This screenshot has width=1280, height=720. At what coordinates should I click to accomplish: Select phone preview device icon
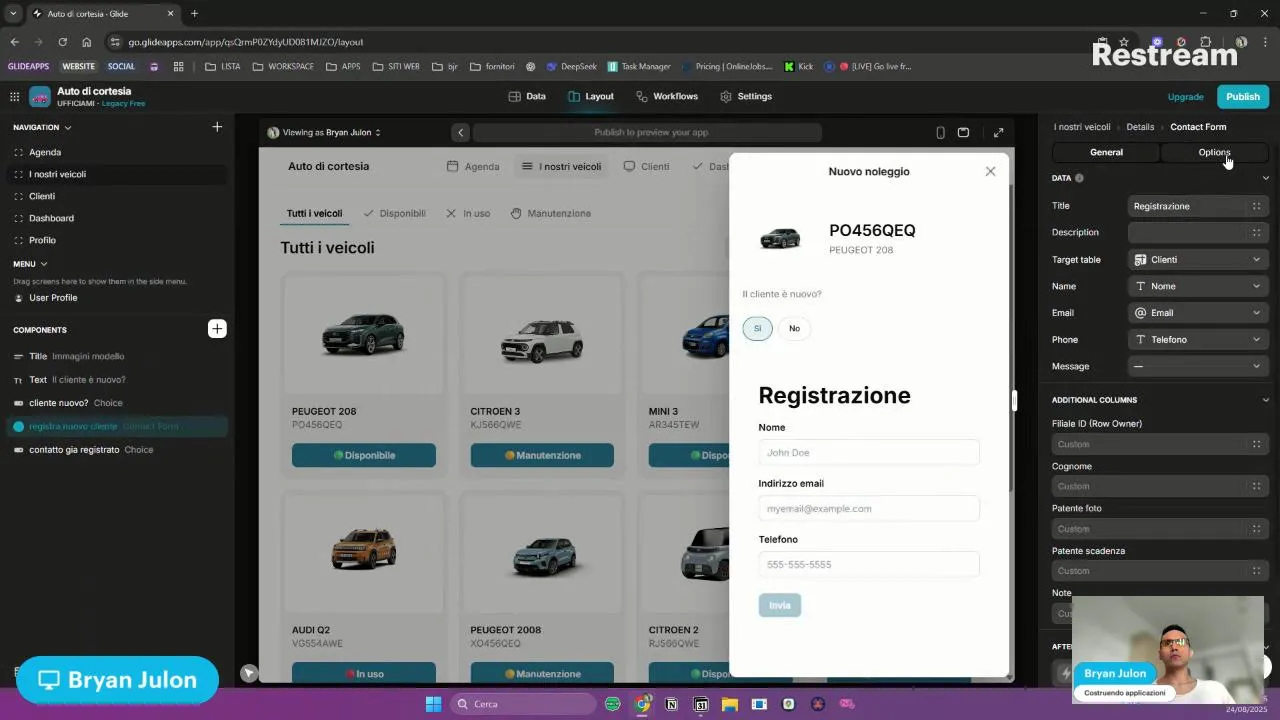point(940,132)
